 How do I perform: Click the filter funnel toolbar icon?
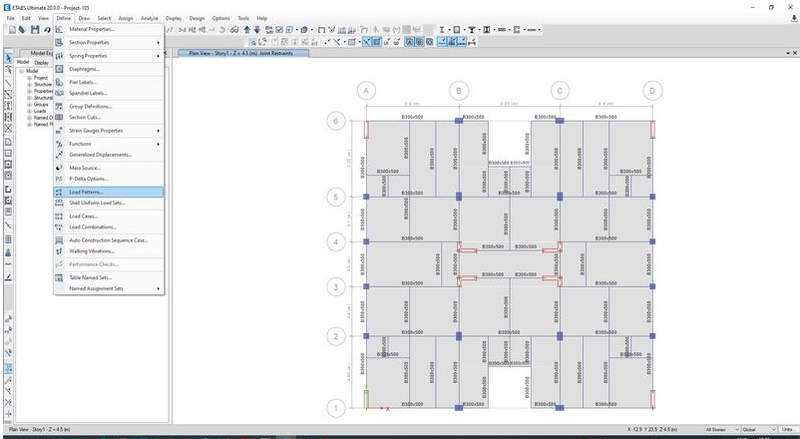[x=472, y=30]
